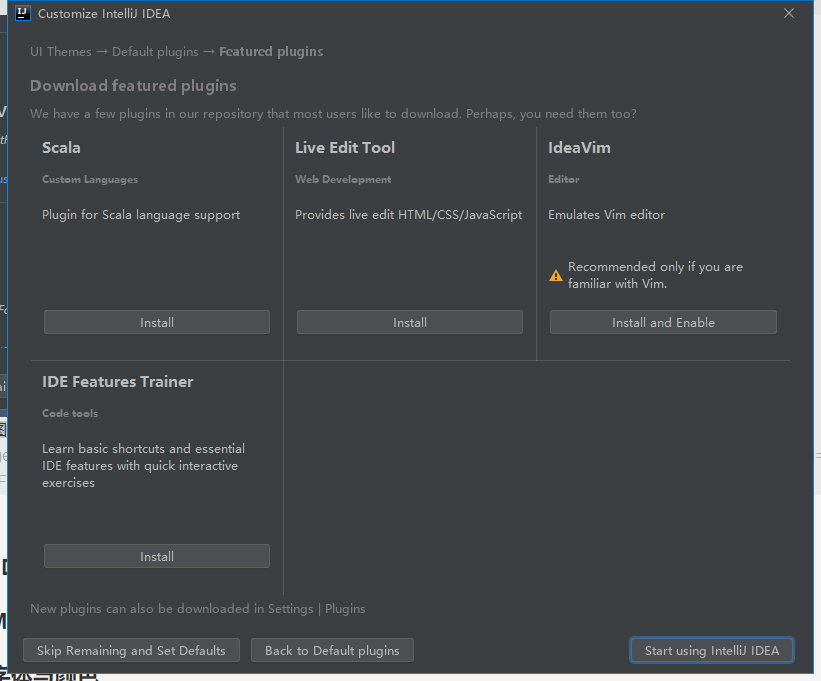Go Back to Default plugins
The image size is (821, 681).
(x=332, y=650)
